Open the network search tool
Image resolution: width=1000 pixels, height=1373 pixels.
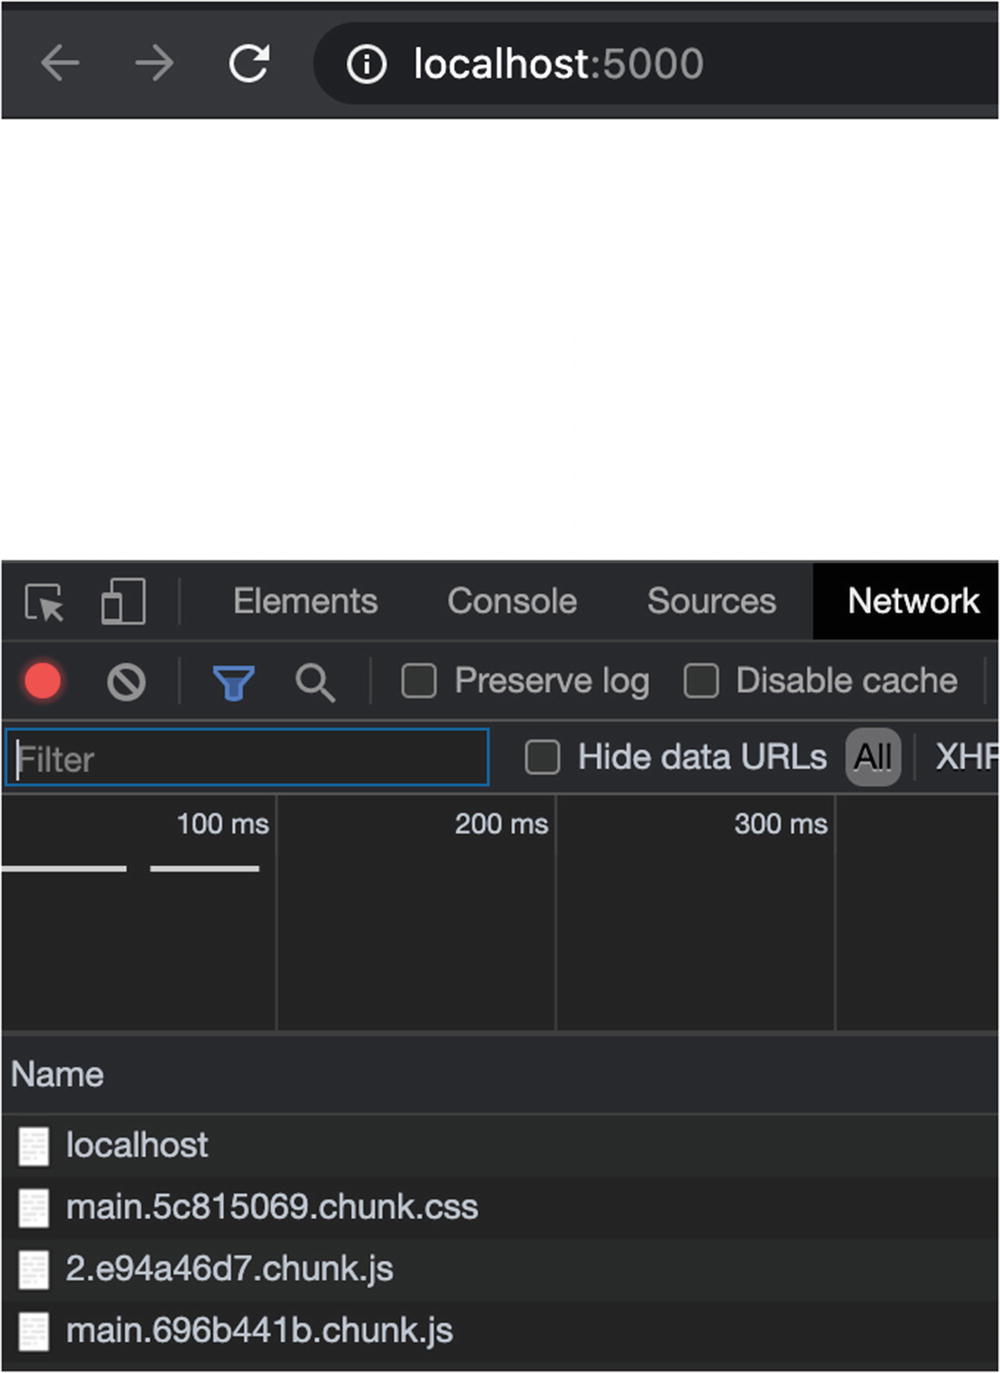pyautogui.click(x=314, y=683)
